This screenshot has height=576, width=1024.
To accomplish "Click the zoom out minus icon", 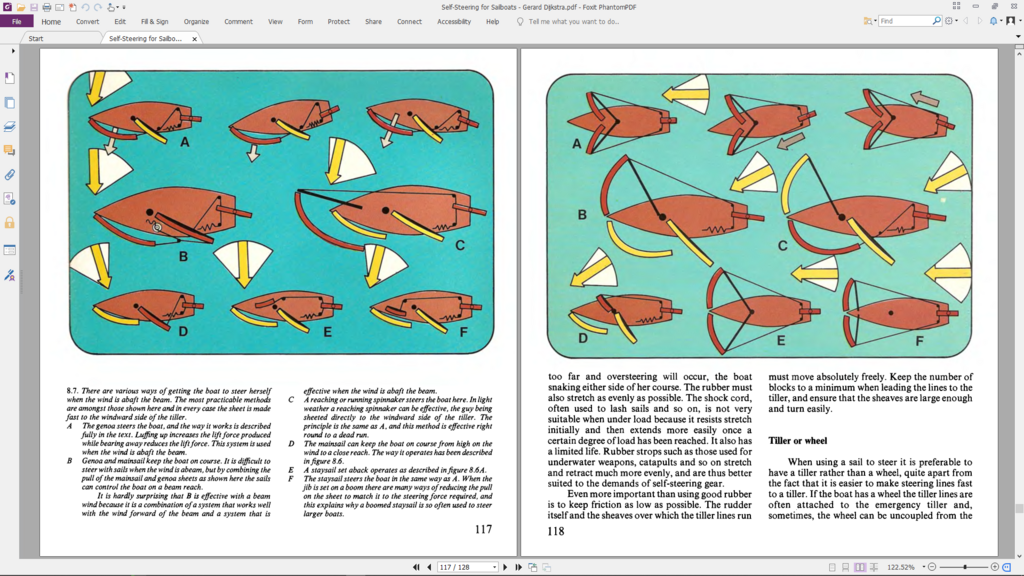I will click(932, 567).
